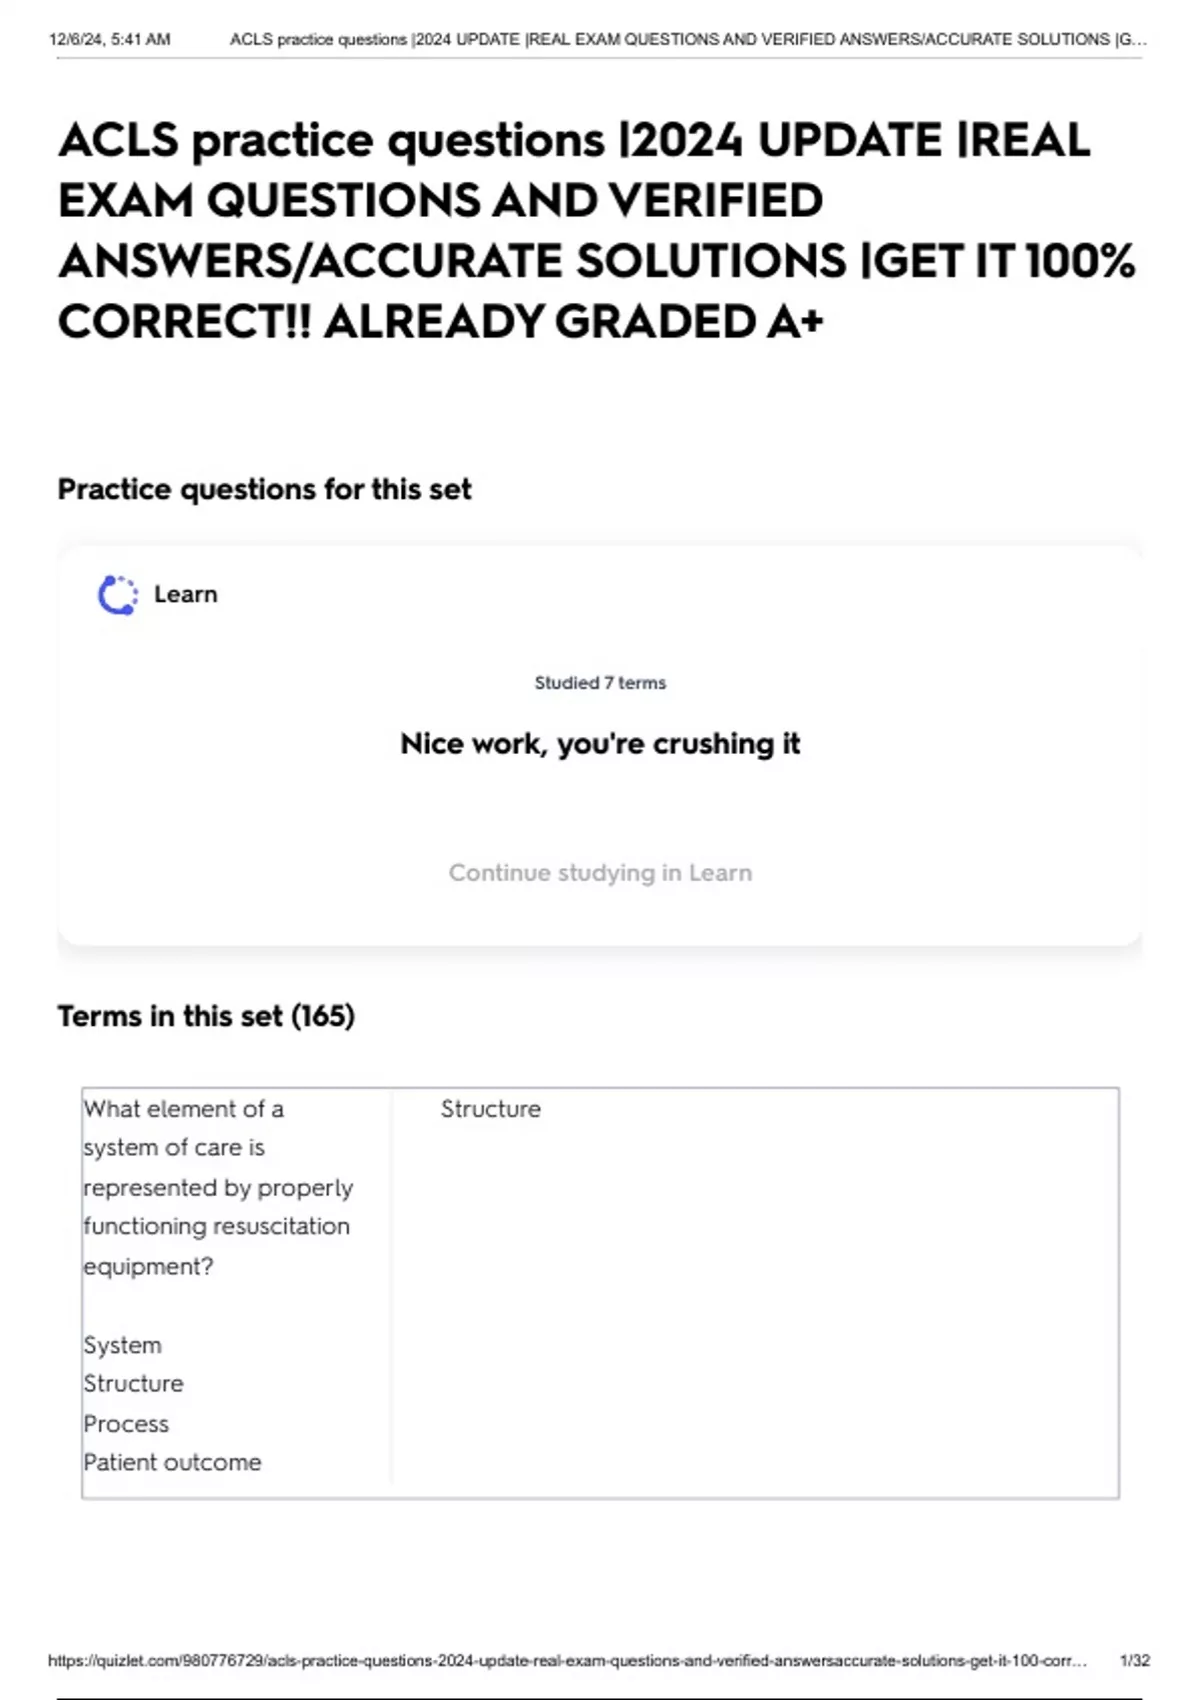Click the small document title in the header
This screenshot has width=1200, height=1700.
(x=688, y=40)
